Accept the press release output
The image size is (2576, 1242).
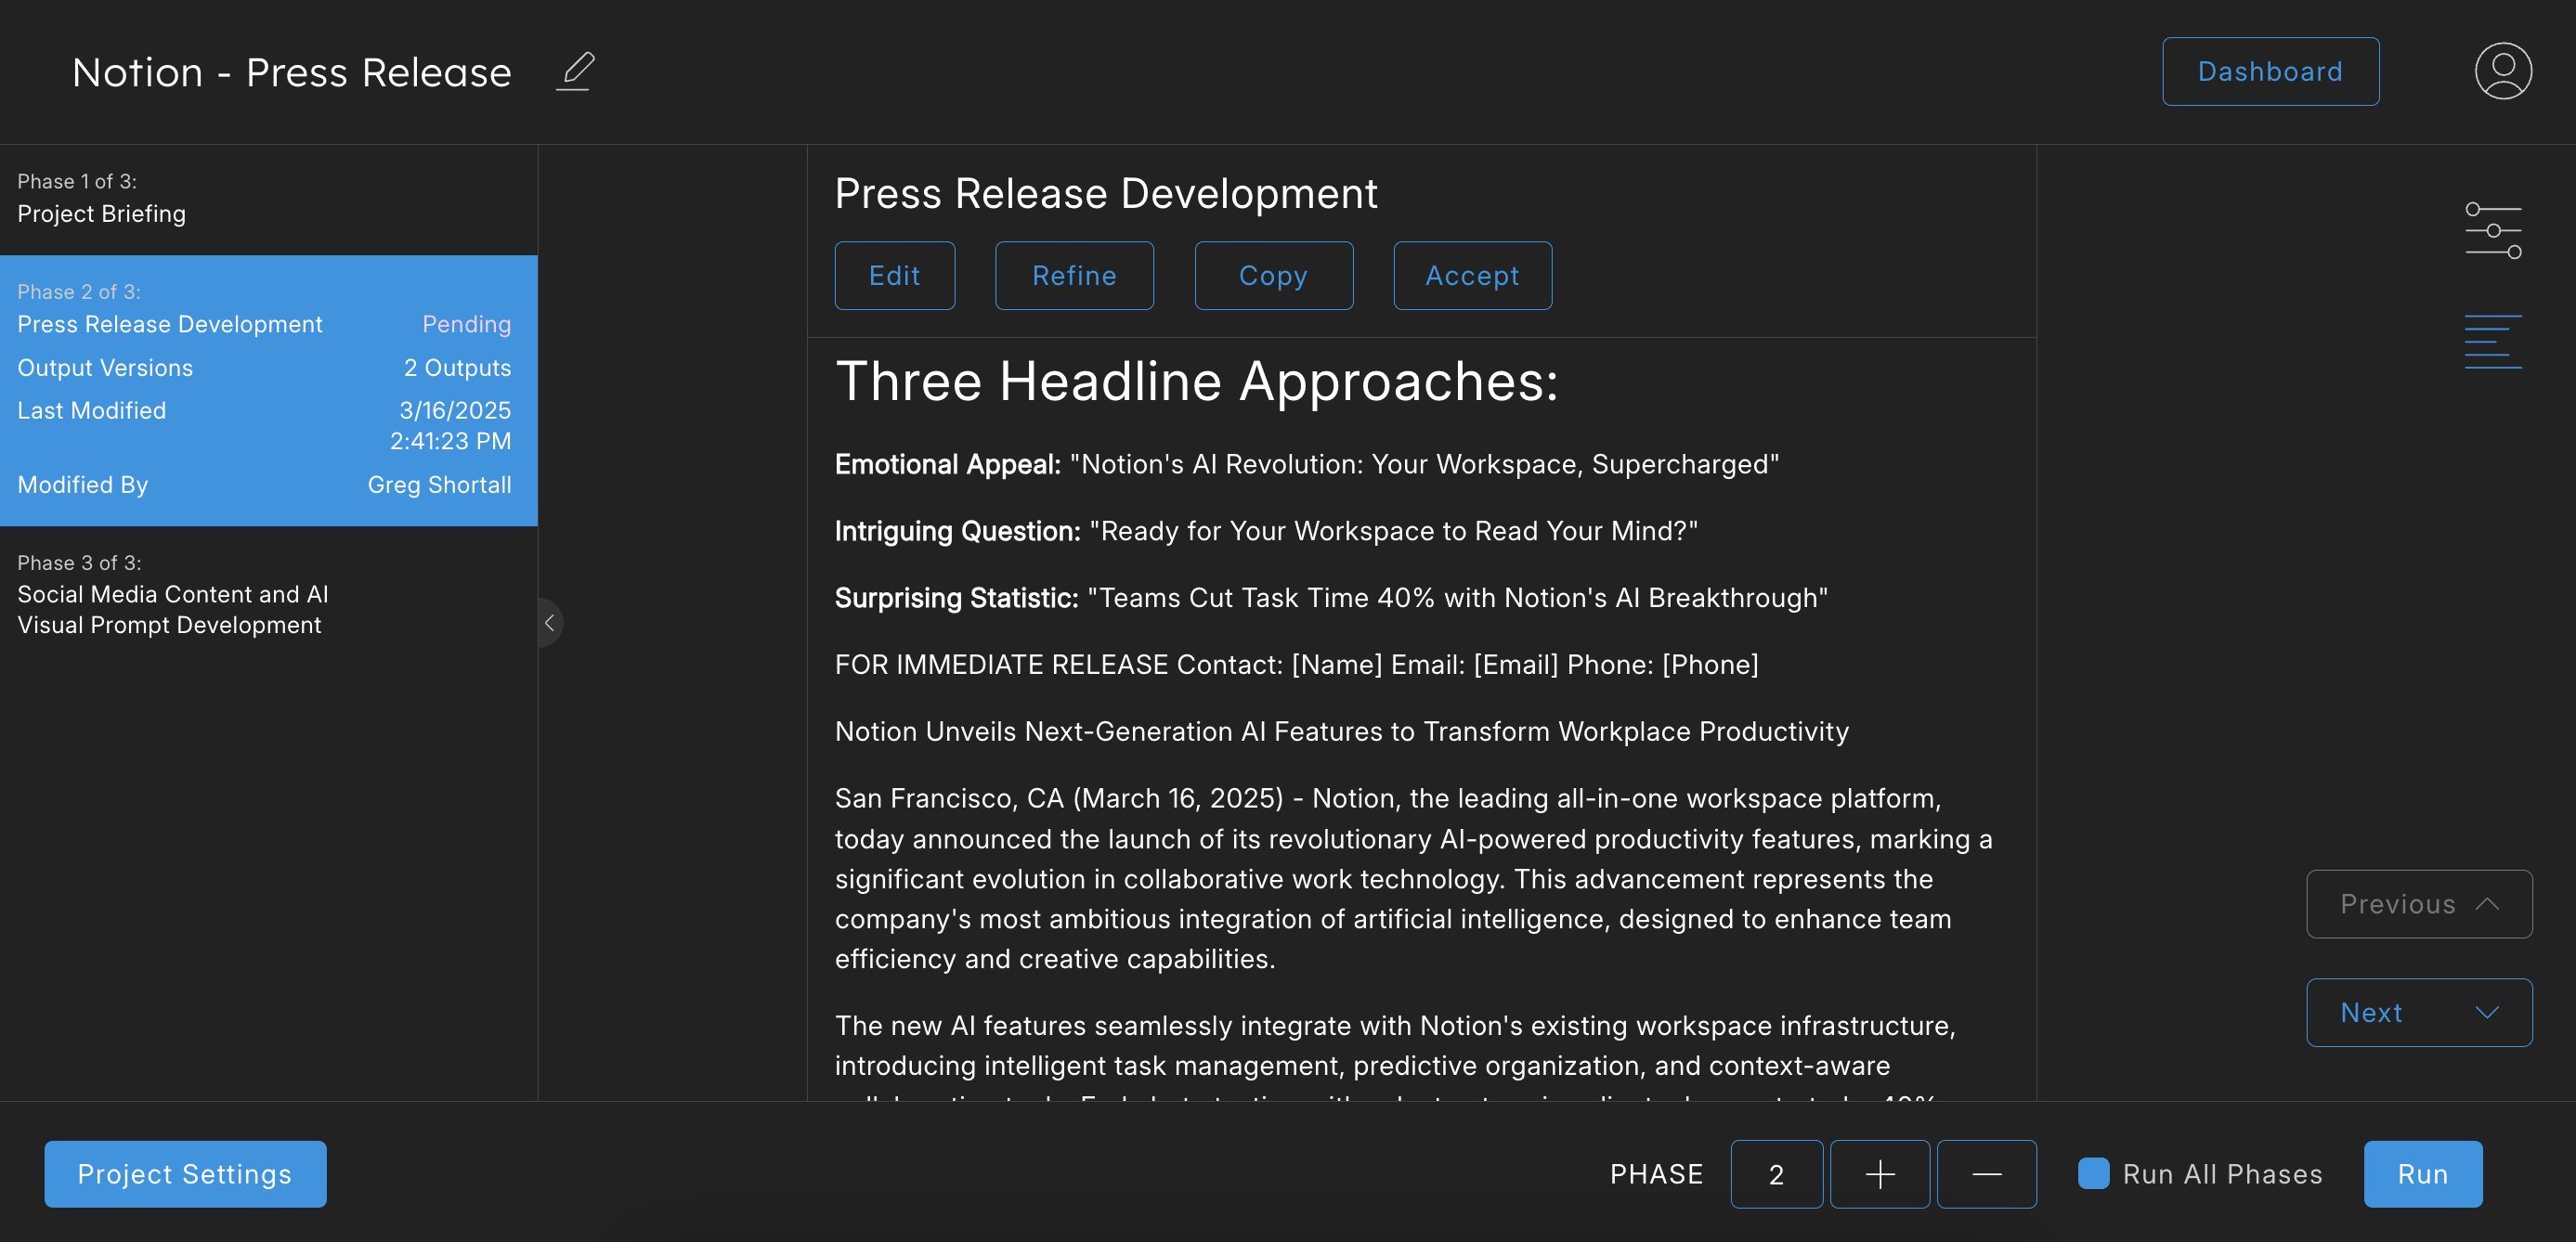(1472, 276)
